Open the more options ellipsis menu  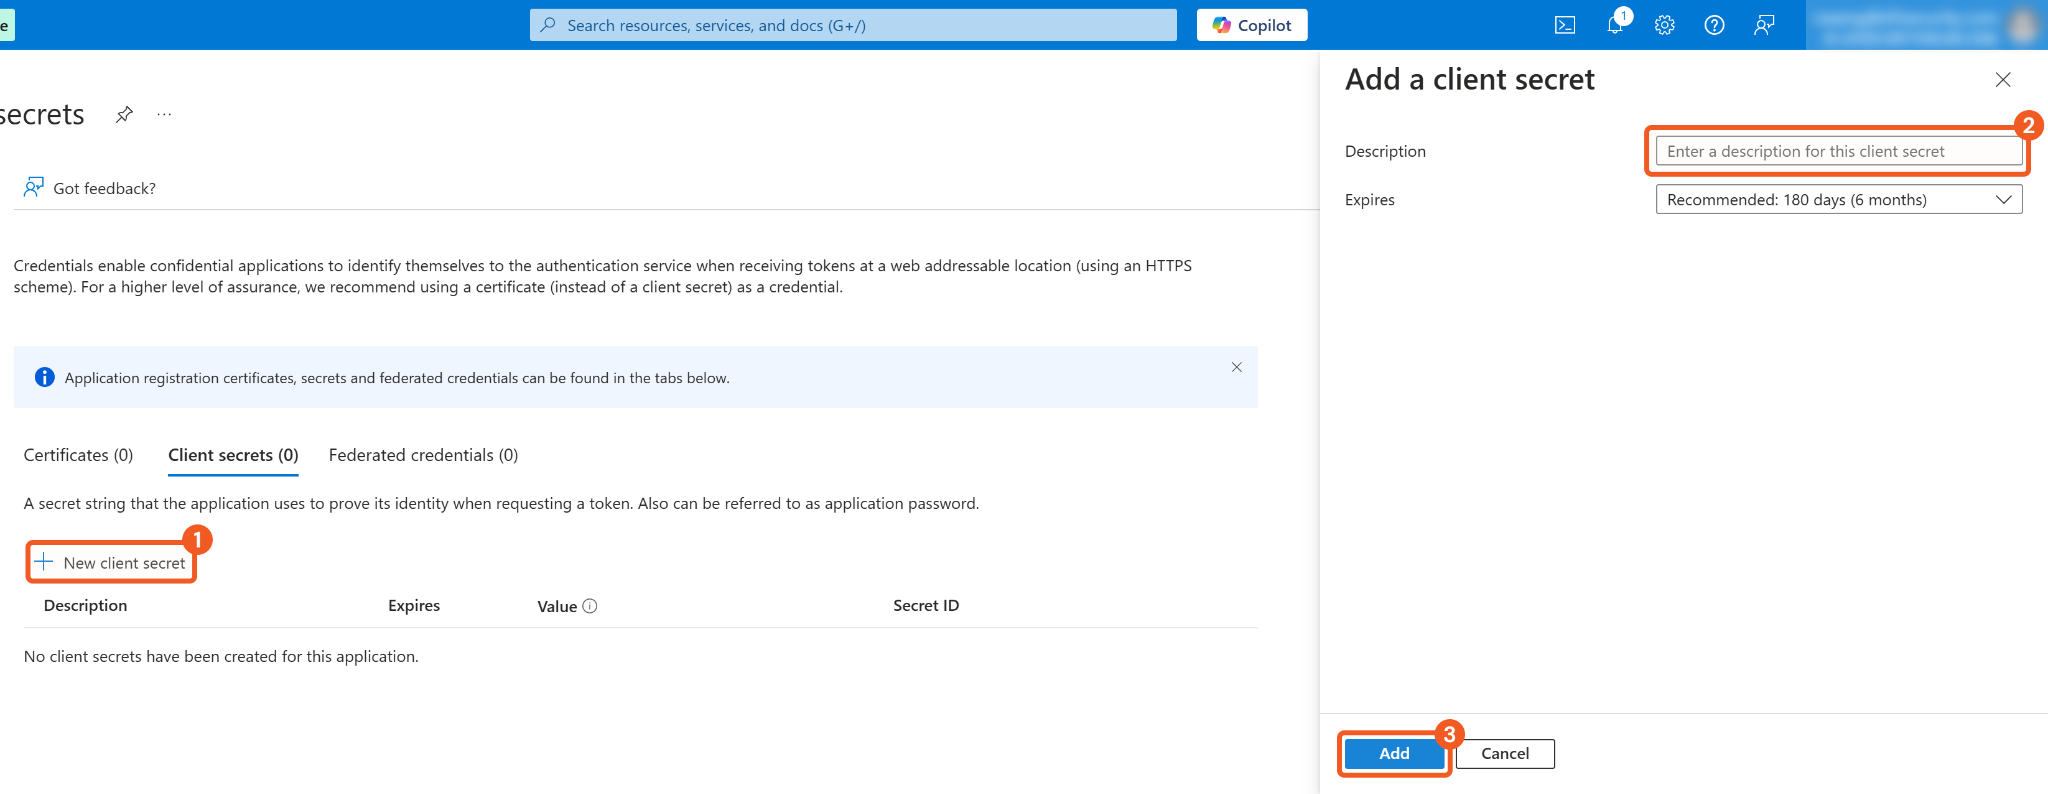point(164,115)
